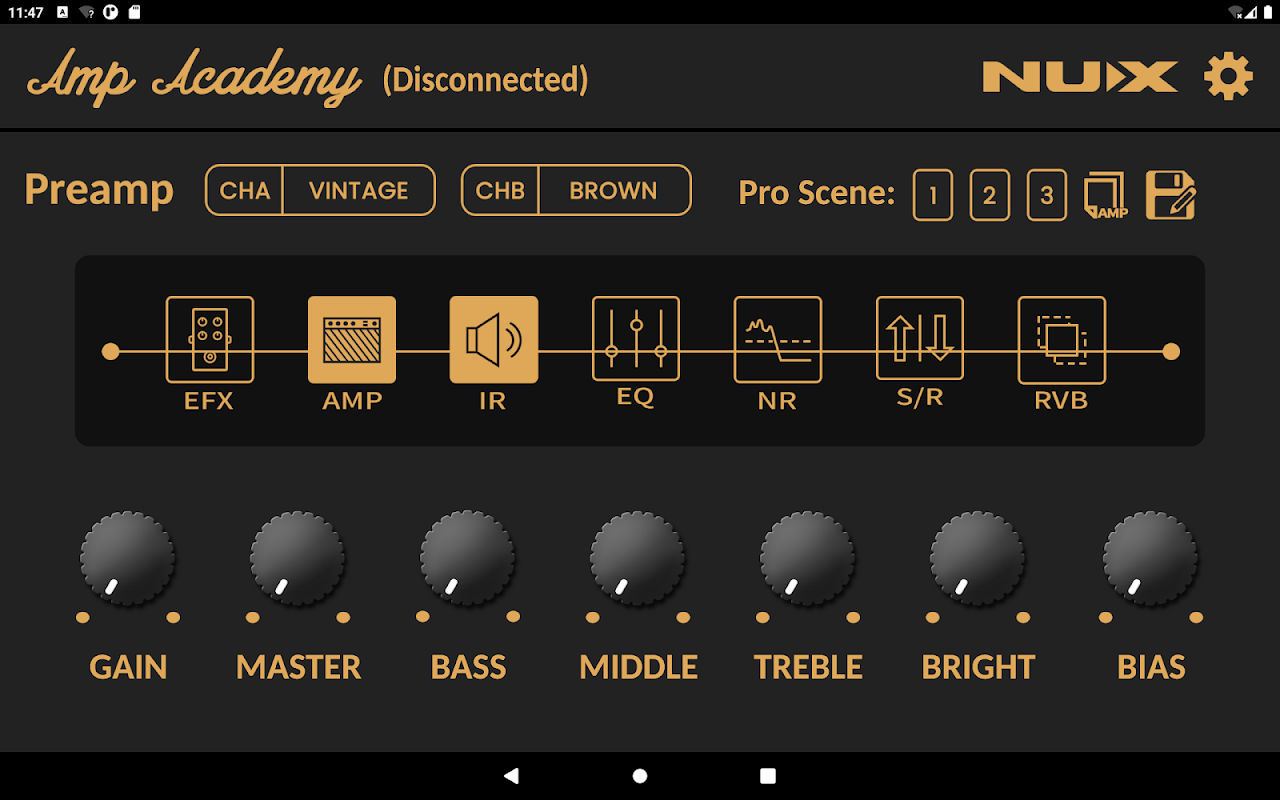The width and height of the screenshot is (1280, 800).
Task: Adjust the GAIN knob
Action: pos(127,558)
